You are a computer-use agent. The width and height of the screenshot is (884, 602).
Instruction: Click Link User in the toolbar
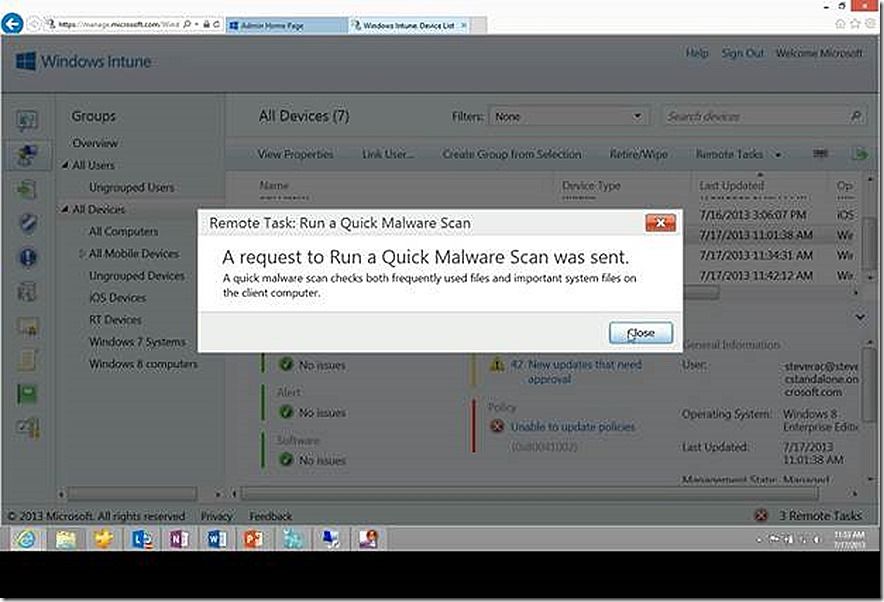coord(388,154)
